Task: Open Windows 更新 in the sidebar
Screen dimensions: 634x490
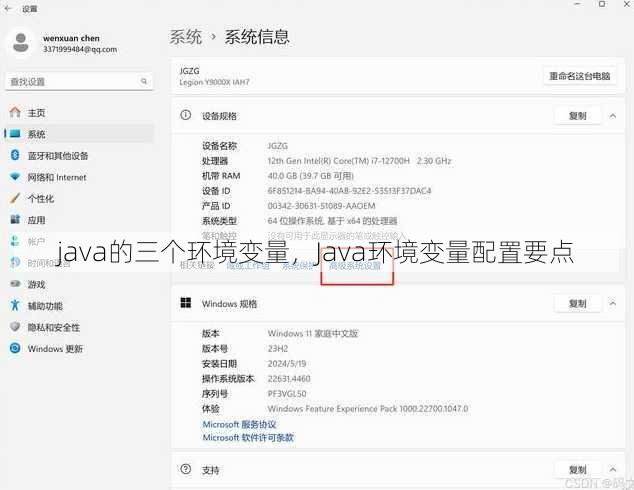Action: click(79, 348)
